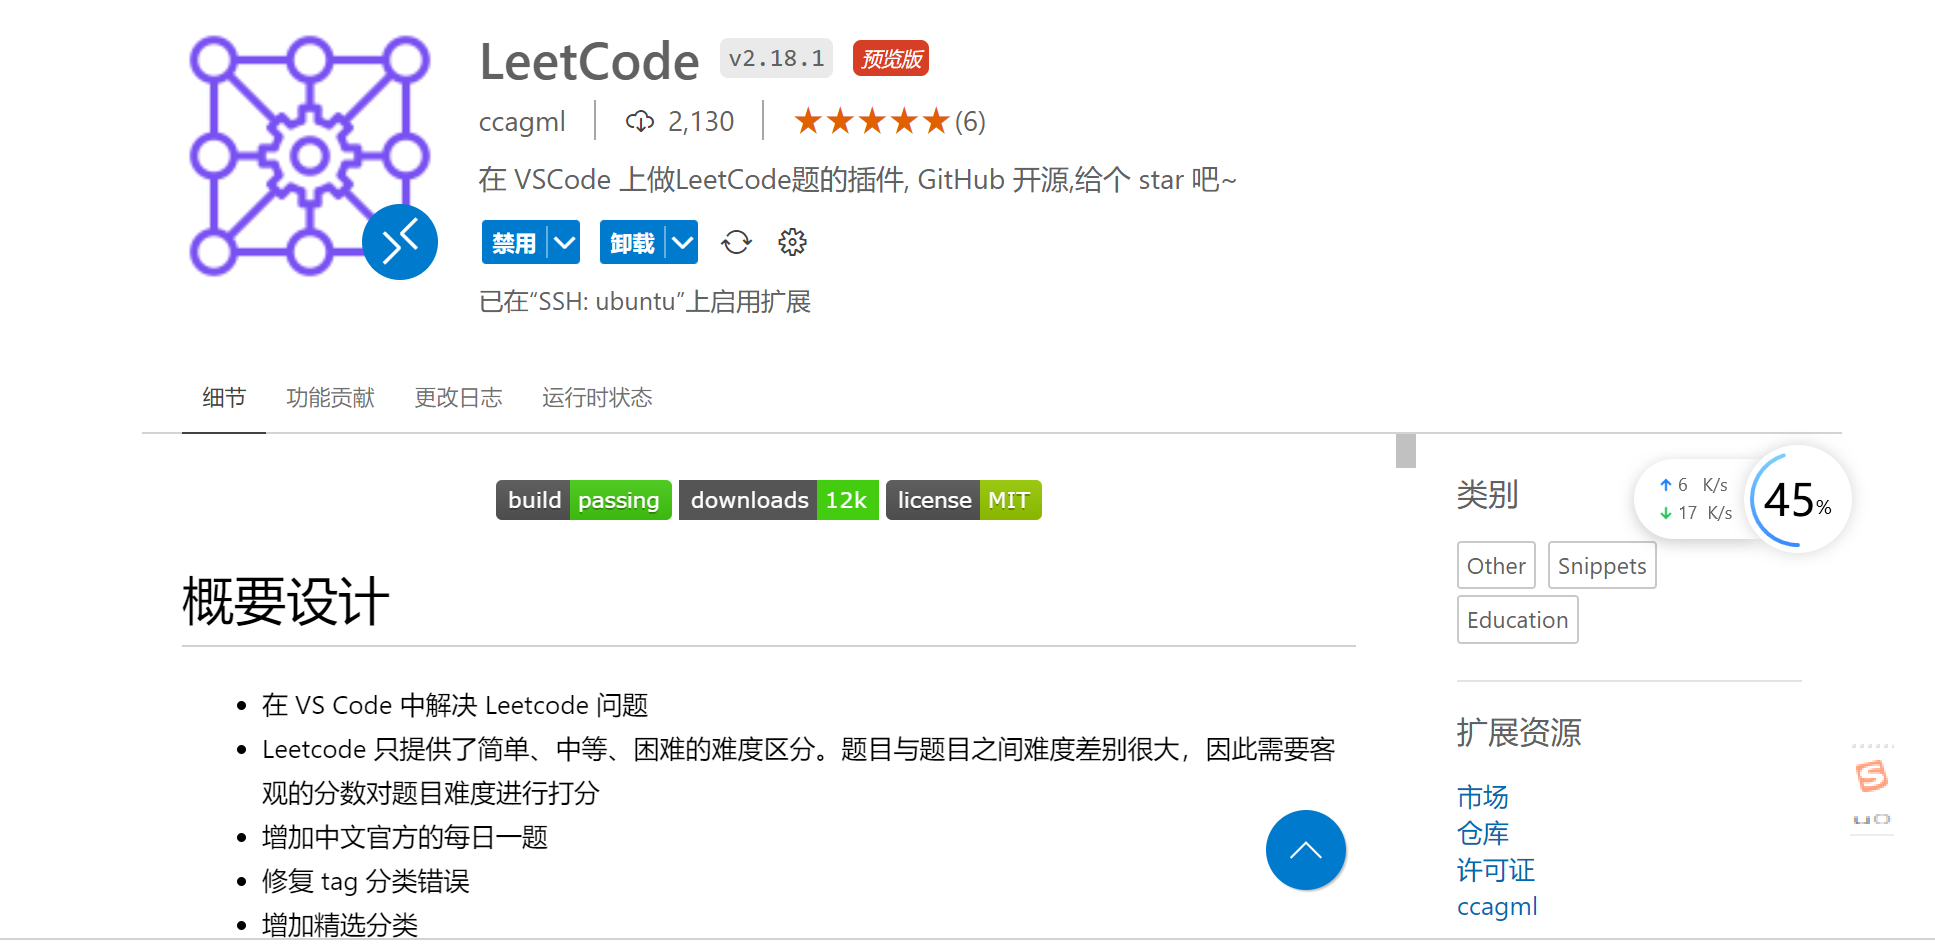The width and height of the screenshot is (1935, 944).
Task: Click the 概要设计 heading
Action: coord(286,602)
